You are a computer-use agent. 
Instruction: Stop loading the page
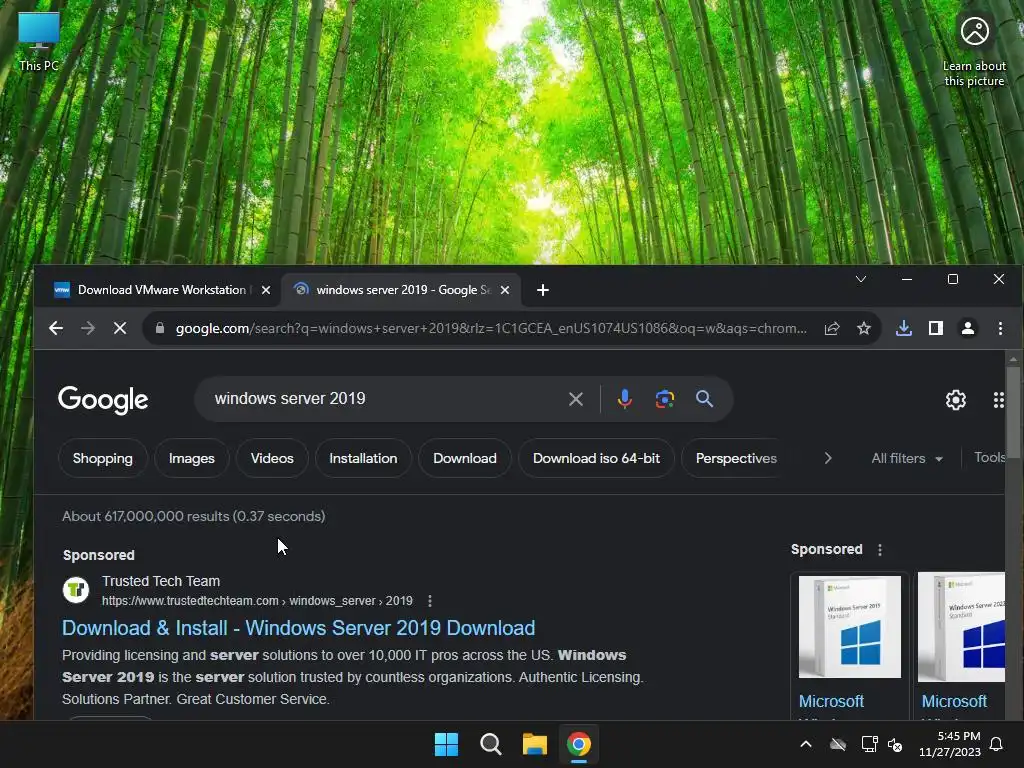(120, 328)
